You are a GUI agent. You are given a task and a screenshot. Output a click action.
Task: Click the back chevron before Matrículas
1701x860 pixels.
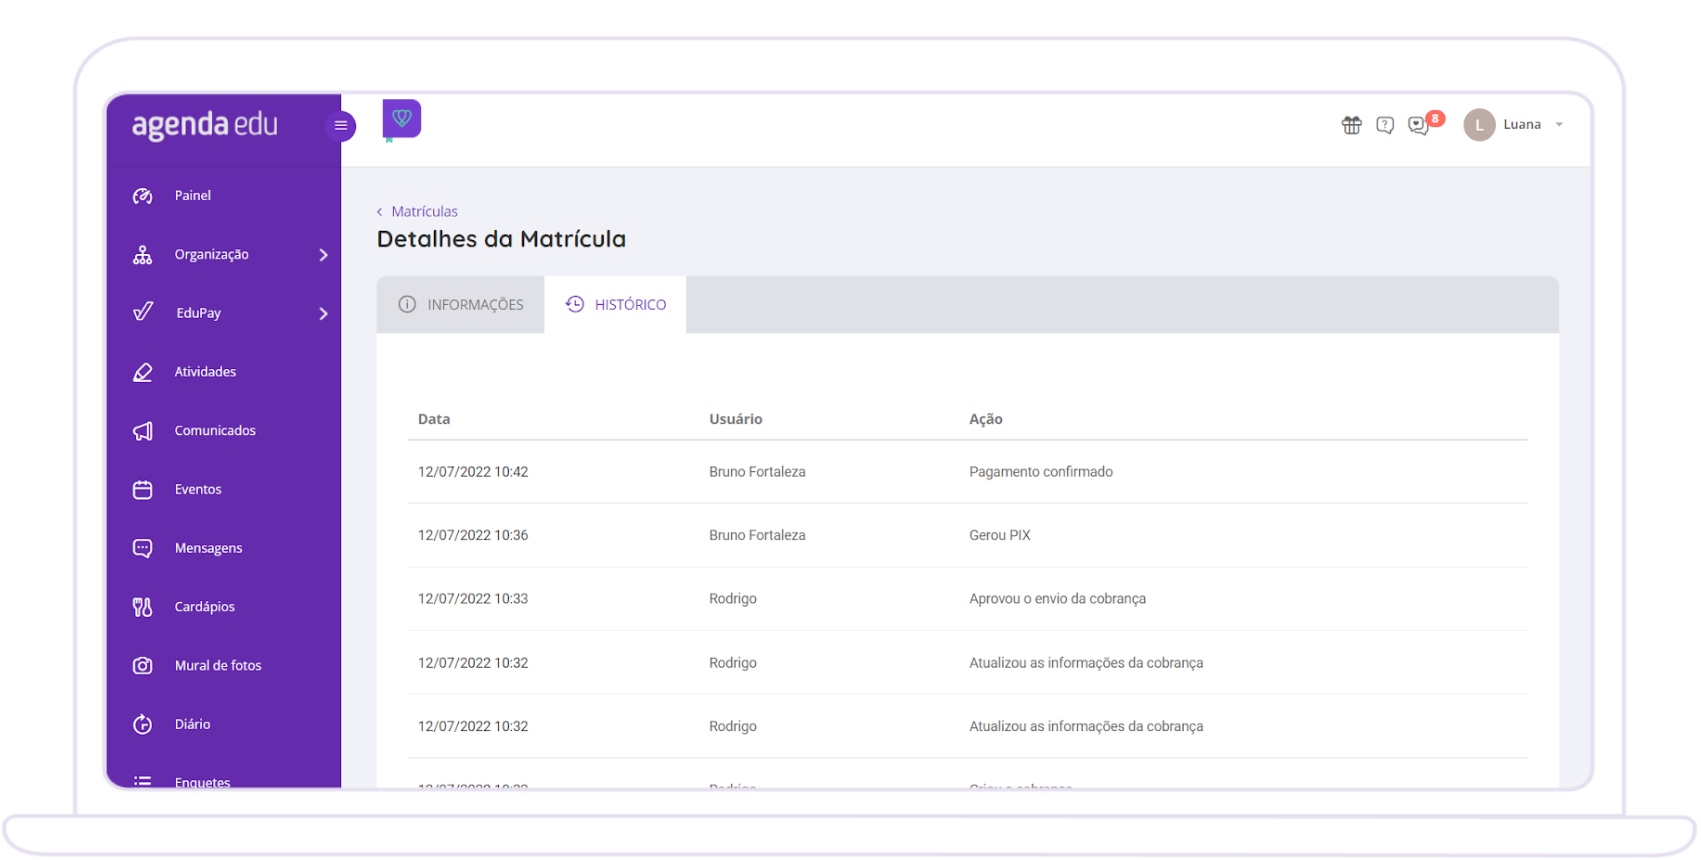tap(379, 212)
